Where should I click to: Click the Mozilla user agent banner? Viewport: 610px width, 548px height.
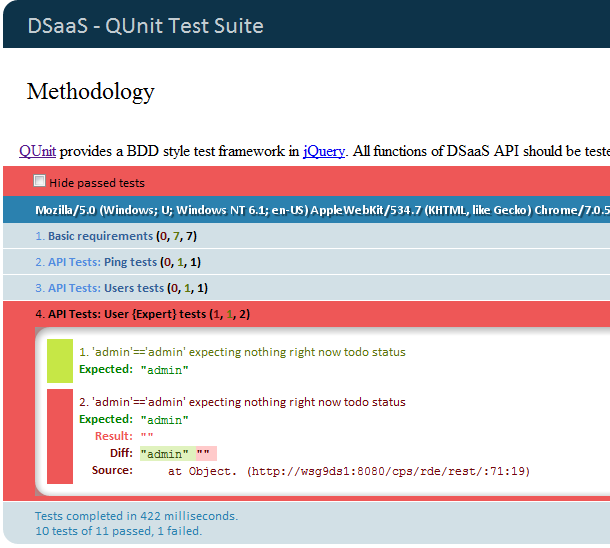307,210
